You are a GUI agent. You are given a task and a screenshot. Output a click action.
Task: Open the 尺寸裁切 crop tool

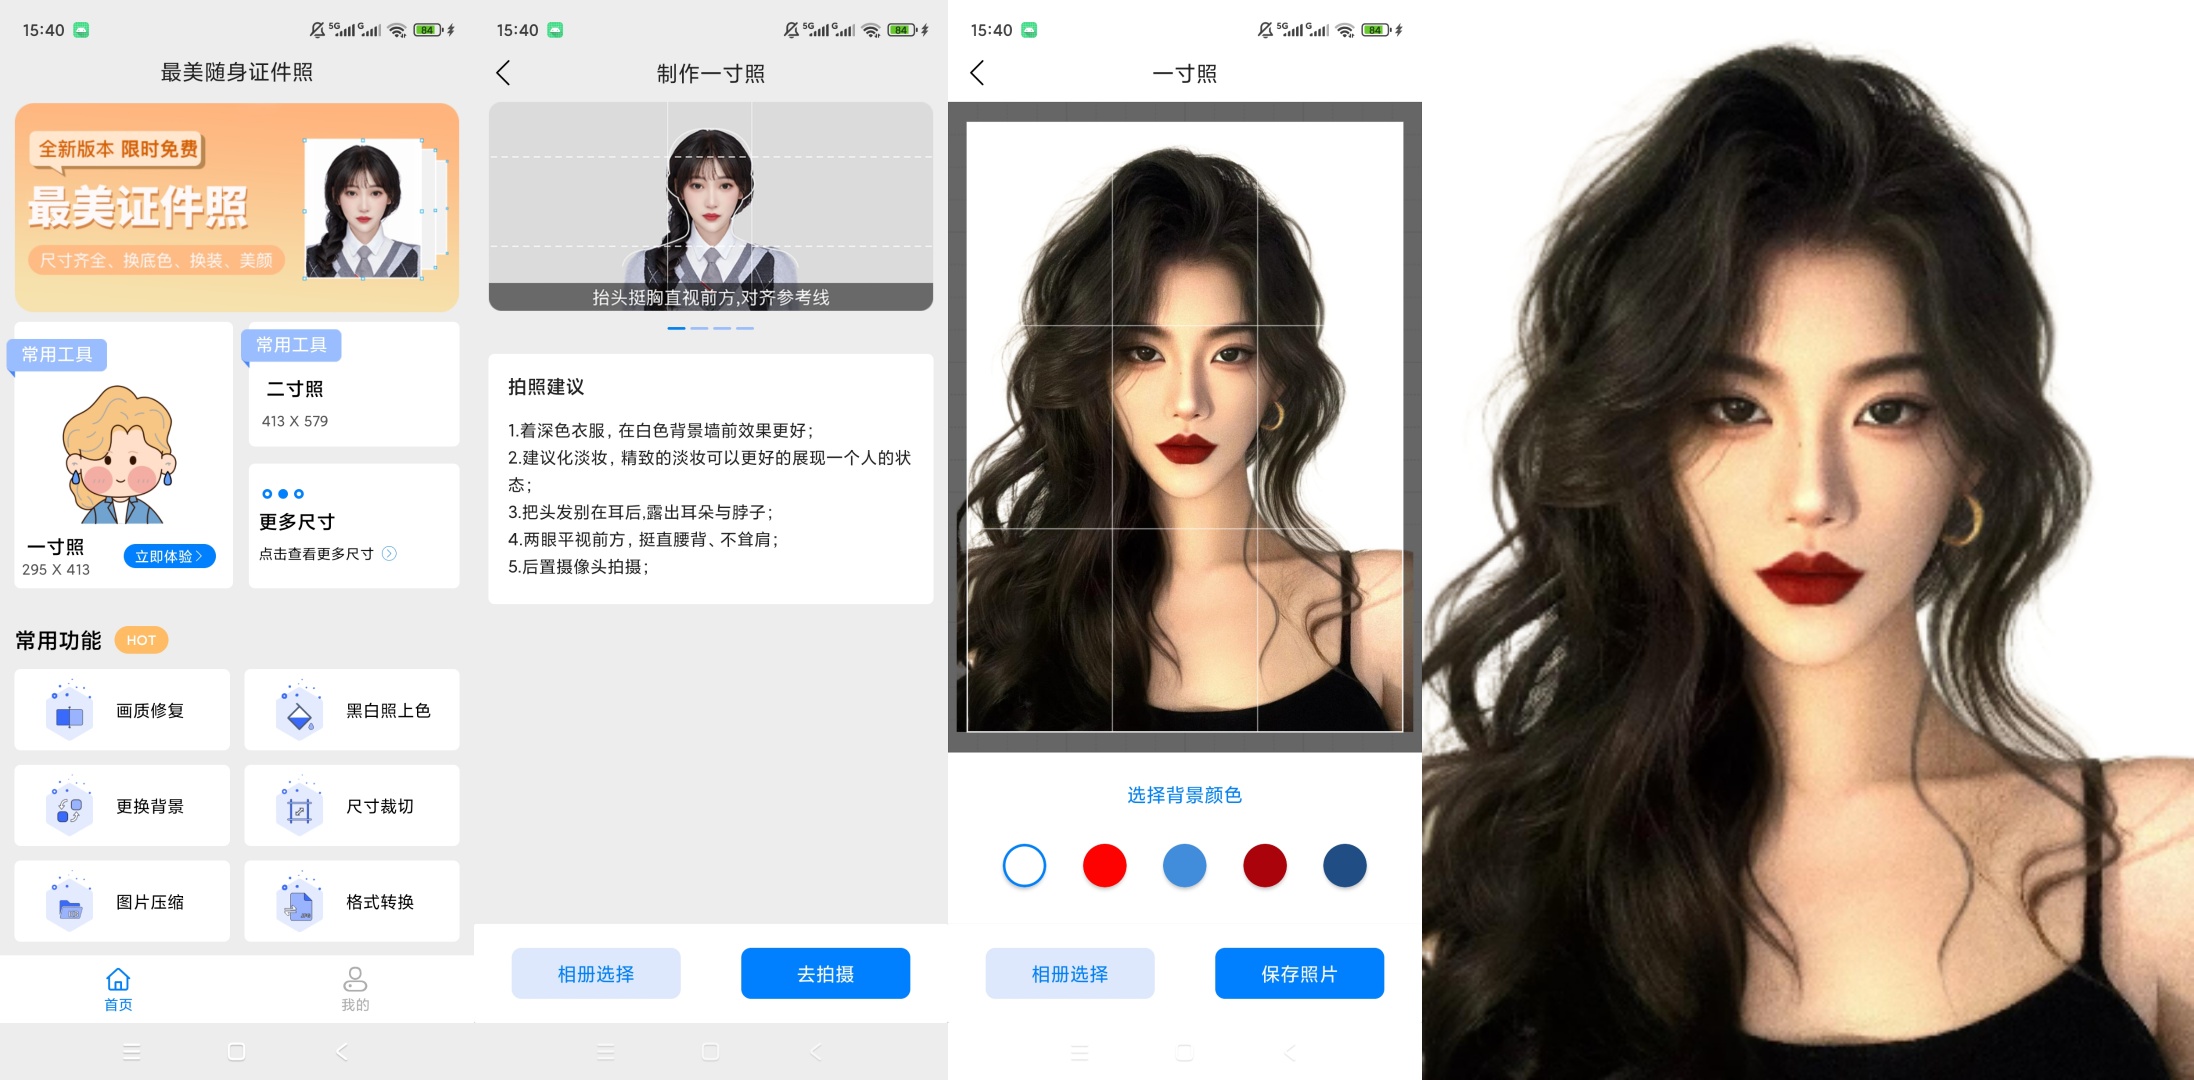click(x=352, y=806)
